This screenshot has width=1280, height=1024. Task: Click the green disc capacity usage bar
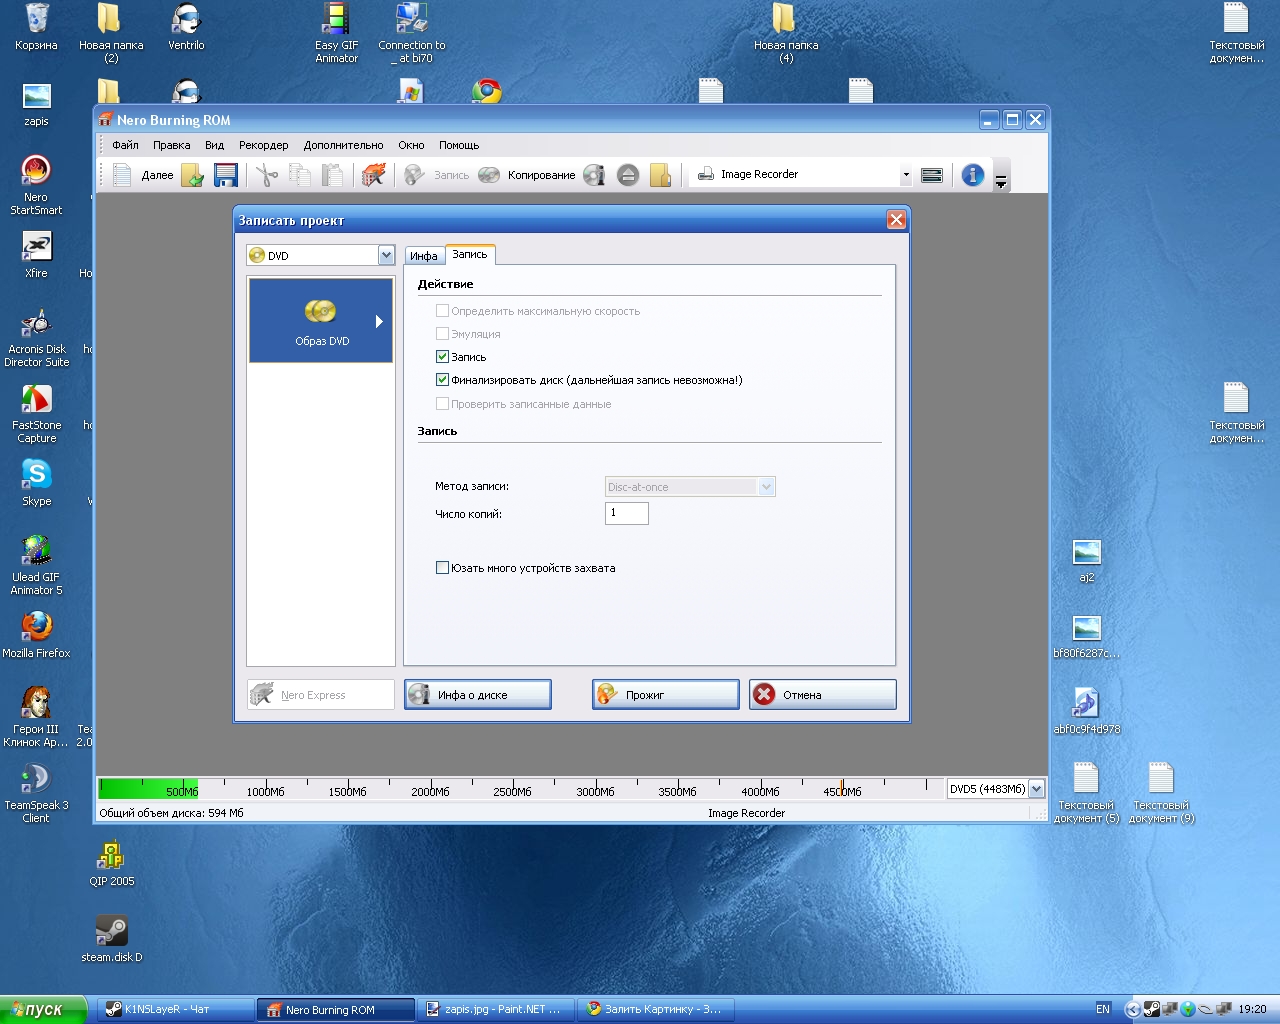pos(148,789)
